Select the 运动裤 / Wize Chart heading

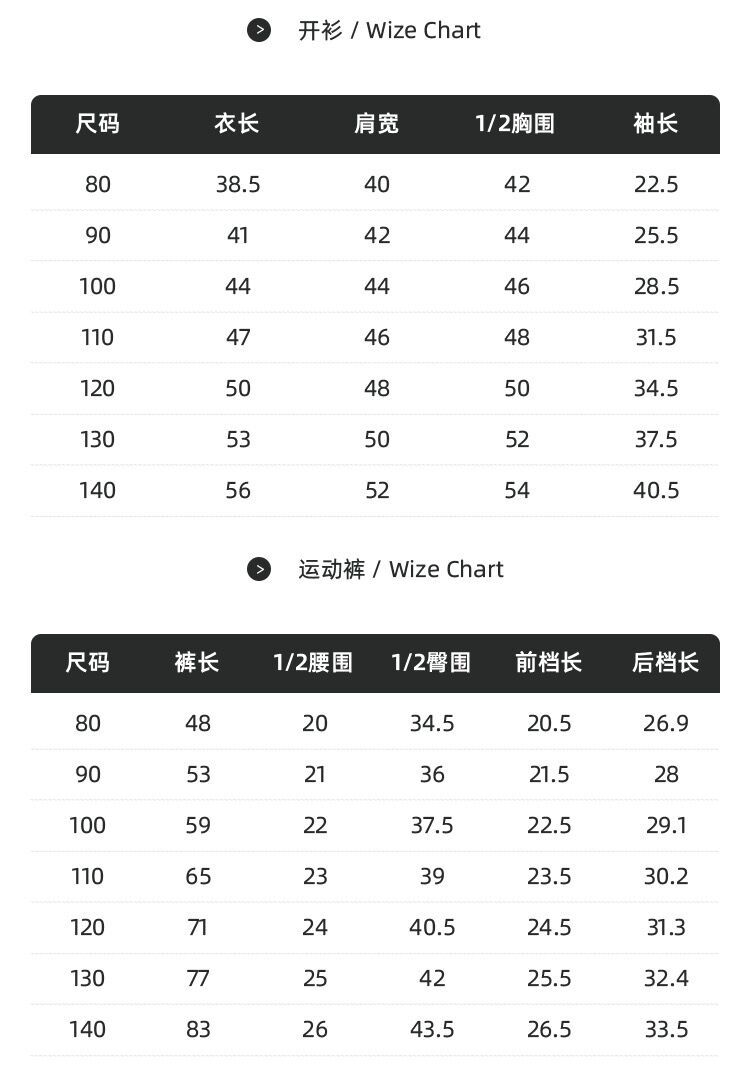click(400, 569)
